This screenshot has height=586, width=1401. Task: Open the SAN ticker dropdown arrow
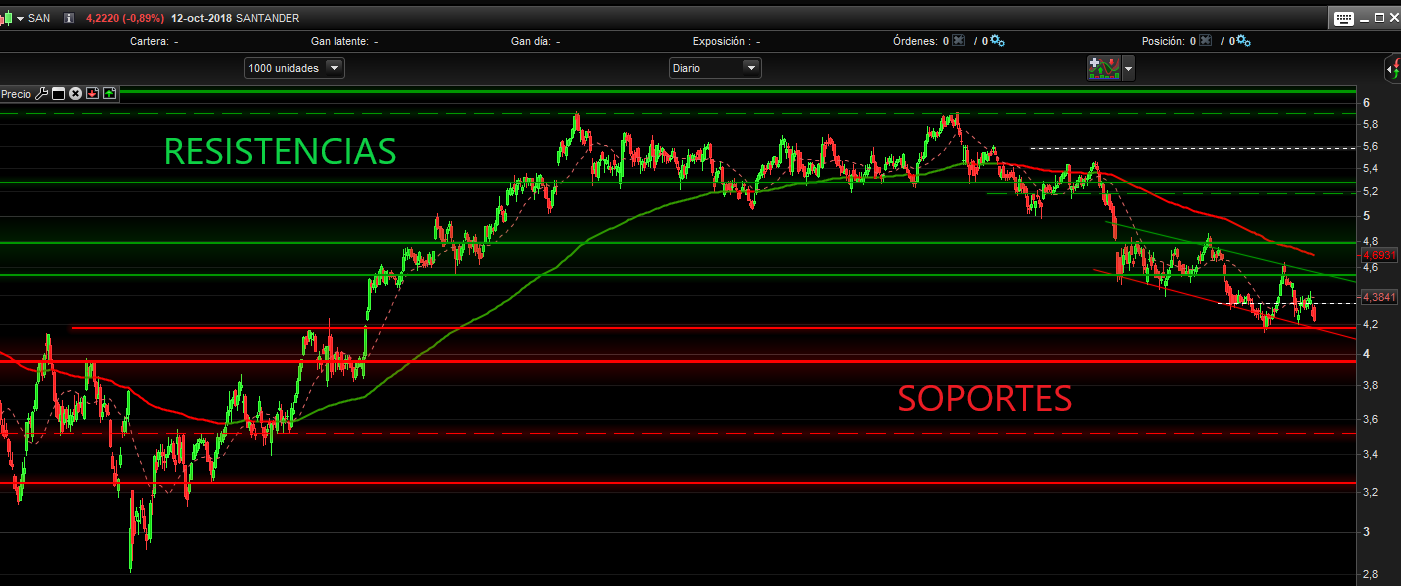pos(20,18)
